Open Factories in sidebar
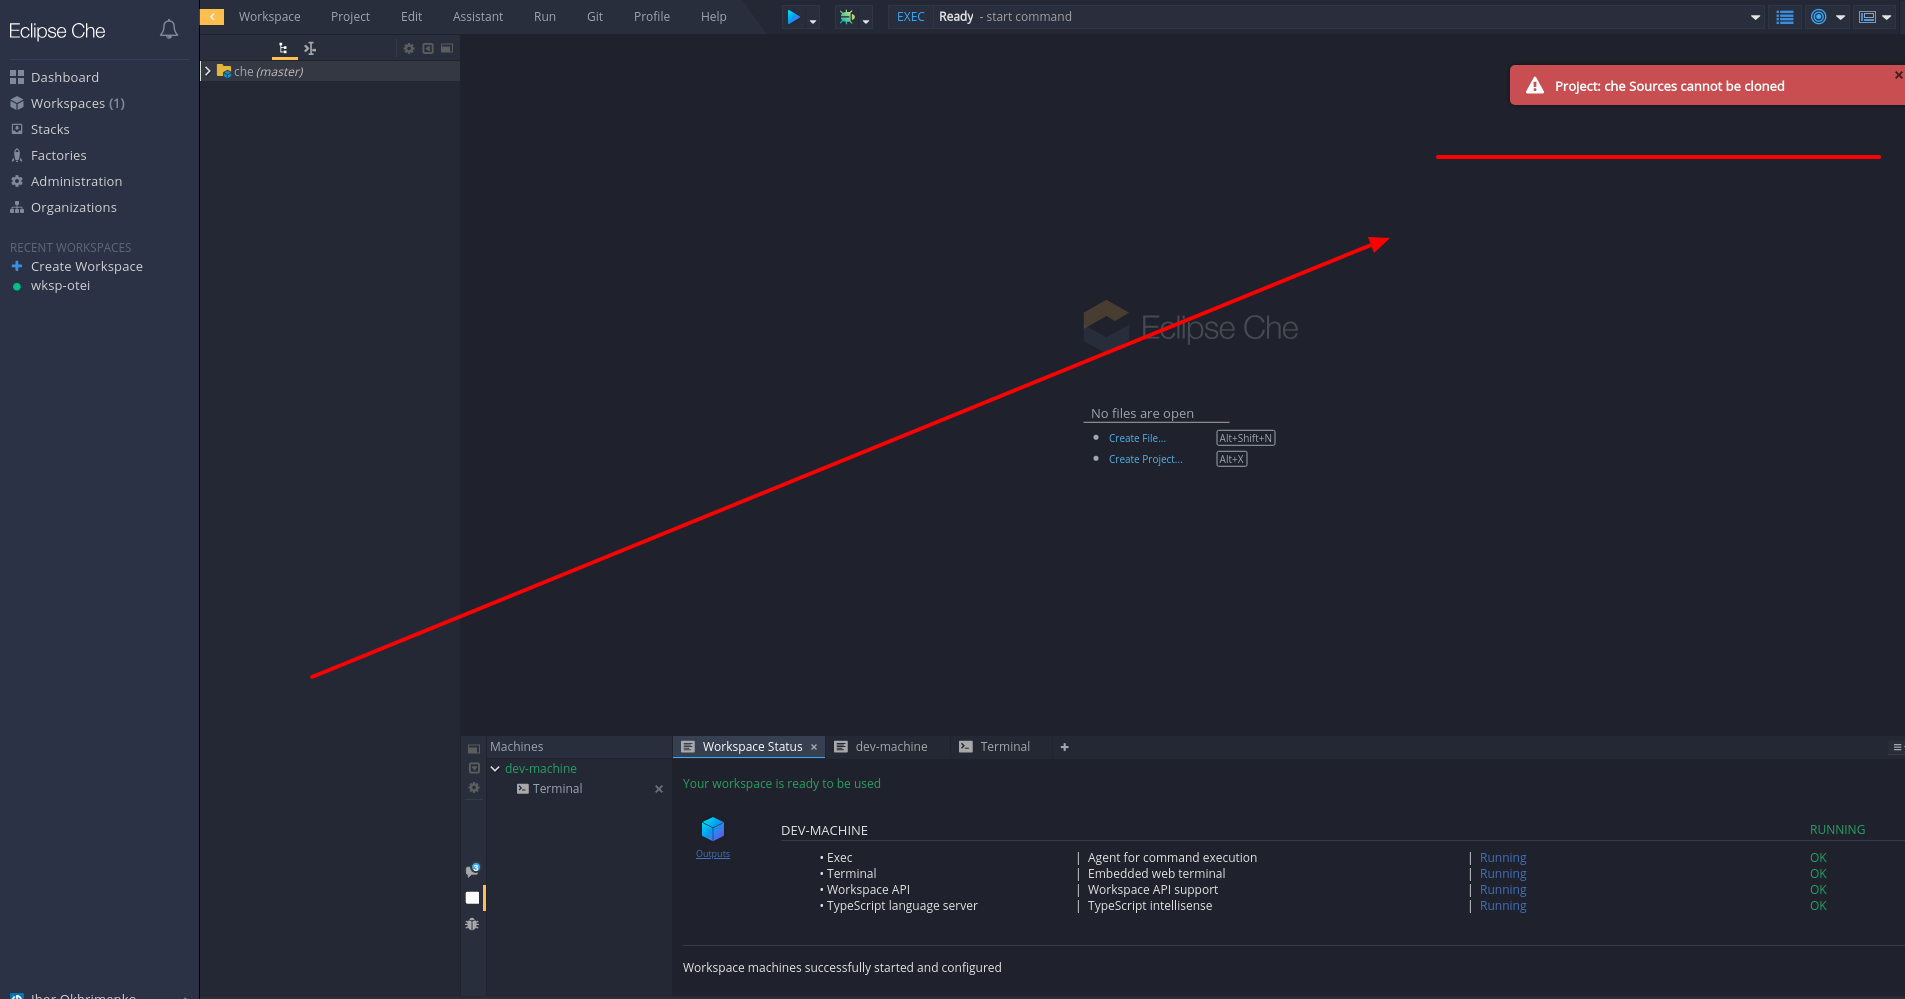Screen dimensions: 1905x999 tap(59, 155)
